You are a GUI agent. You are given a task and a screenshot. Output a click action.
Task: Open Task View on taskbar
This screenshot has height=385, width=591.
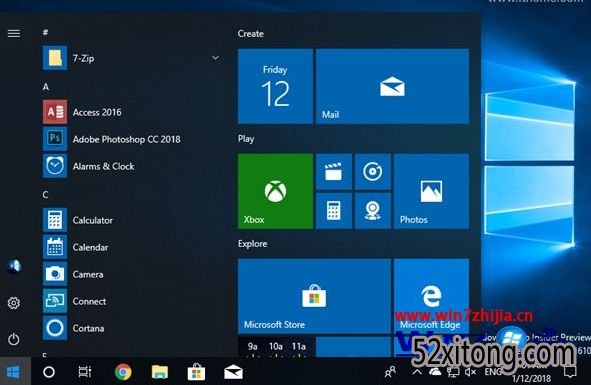(85, 372)
